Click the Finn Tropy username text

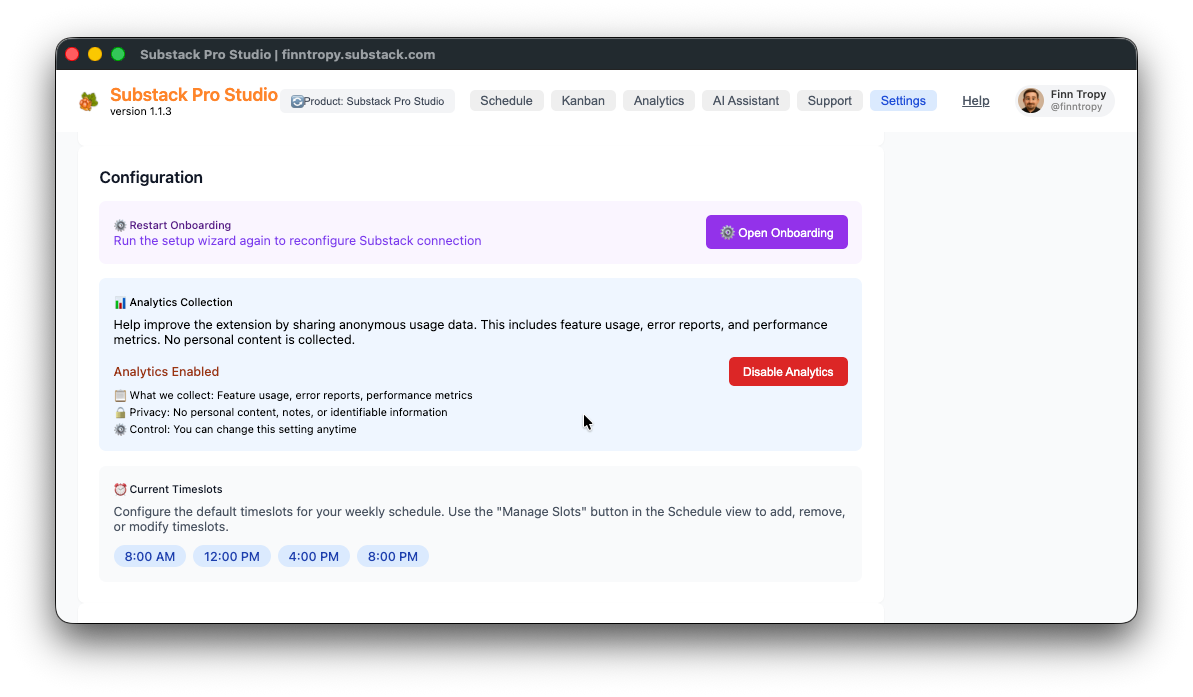[x=1078, y=94]
